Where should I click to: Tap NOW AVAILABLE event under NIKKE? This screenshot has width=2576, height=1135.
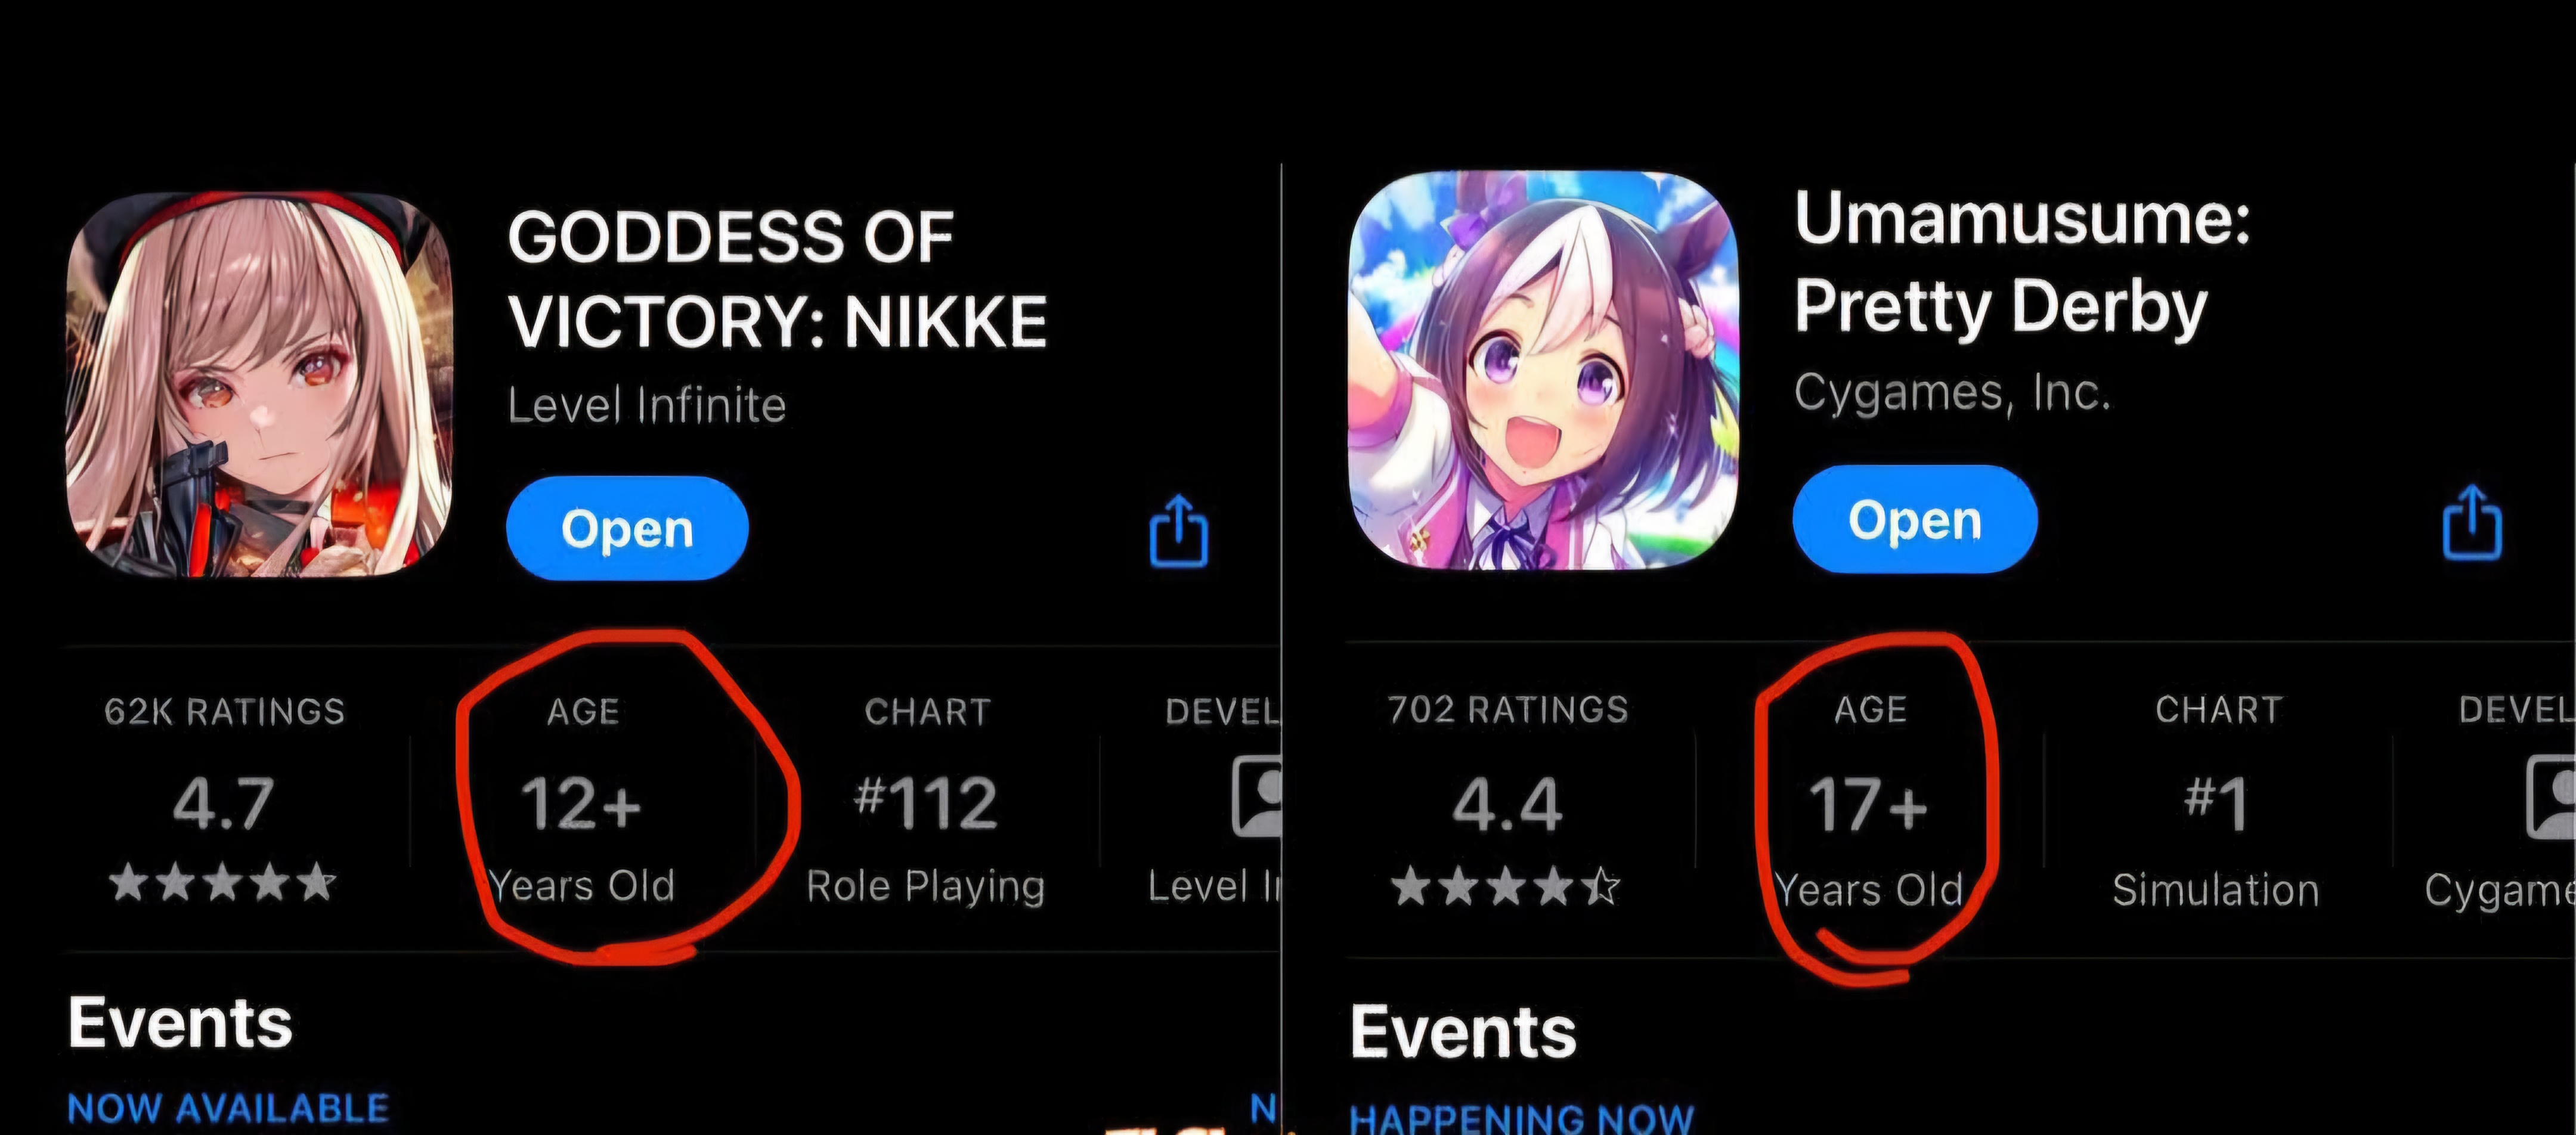(x=228, y=1108)
